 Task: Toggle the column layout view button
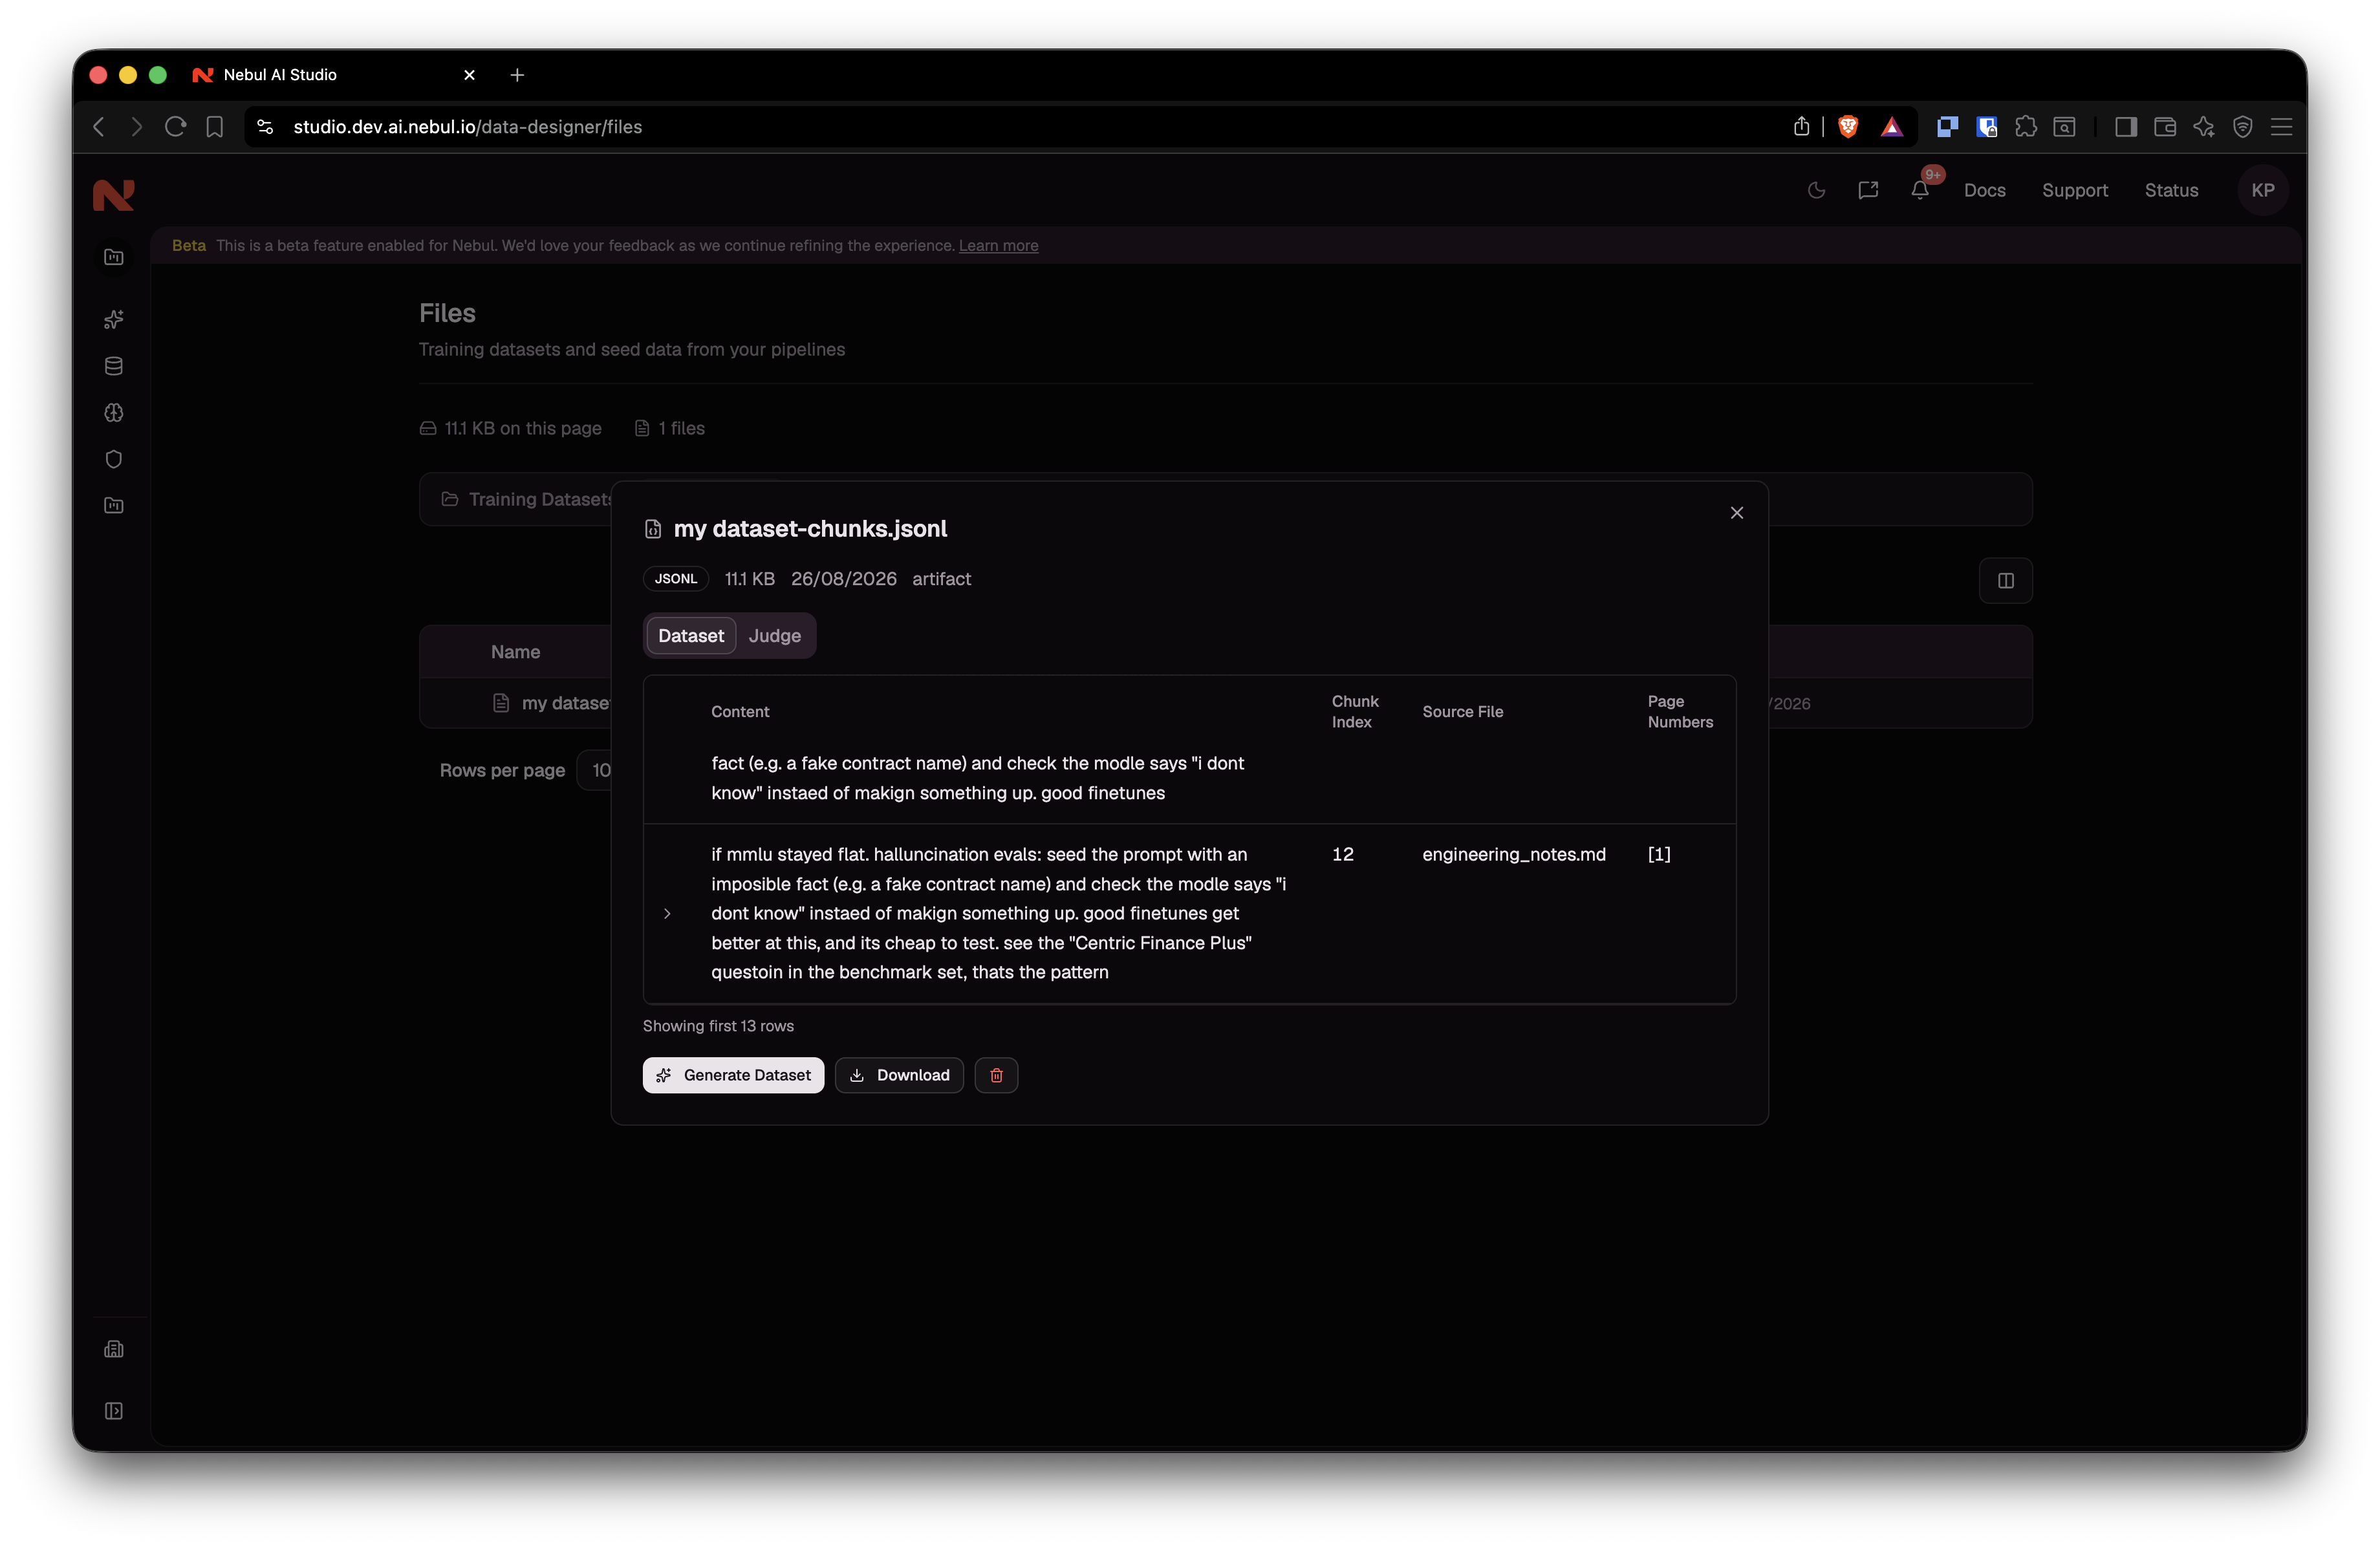(2005, 581)
